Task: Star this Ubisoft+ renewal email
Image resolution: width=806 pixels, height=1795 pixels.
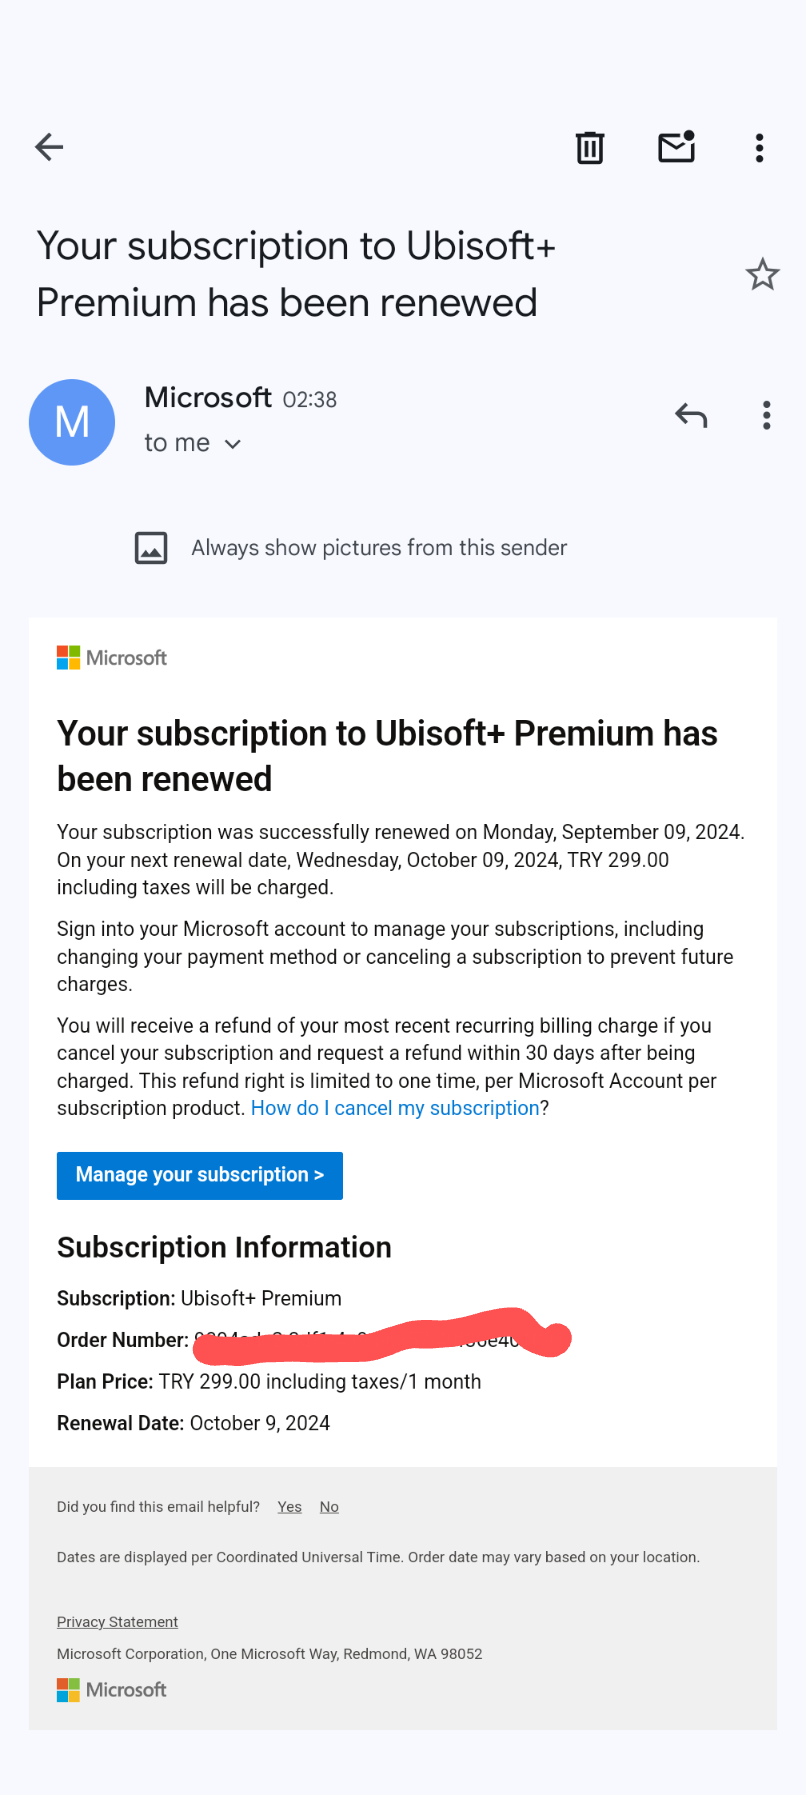Action: coord(763,274)
